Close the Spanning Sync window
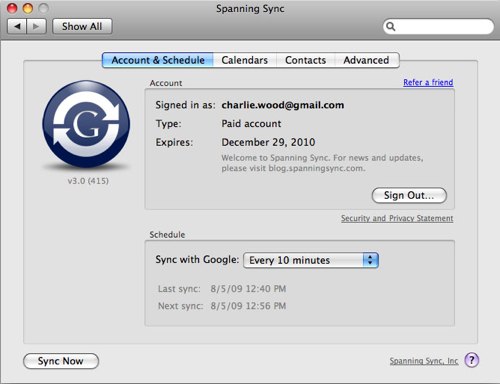Screen dimensions: 500x384 pos(12,8)
